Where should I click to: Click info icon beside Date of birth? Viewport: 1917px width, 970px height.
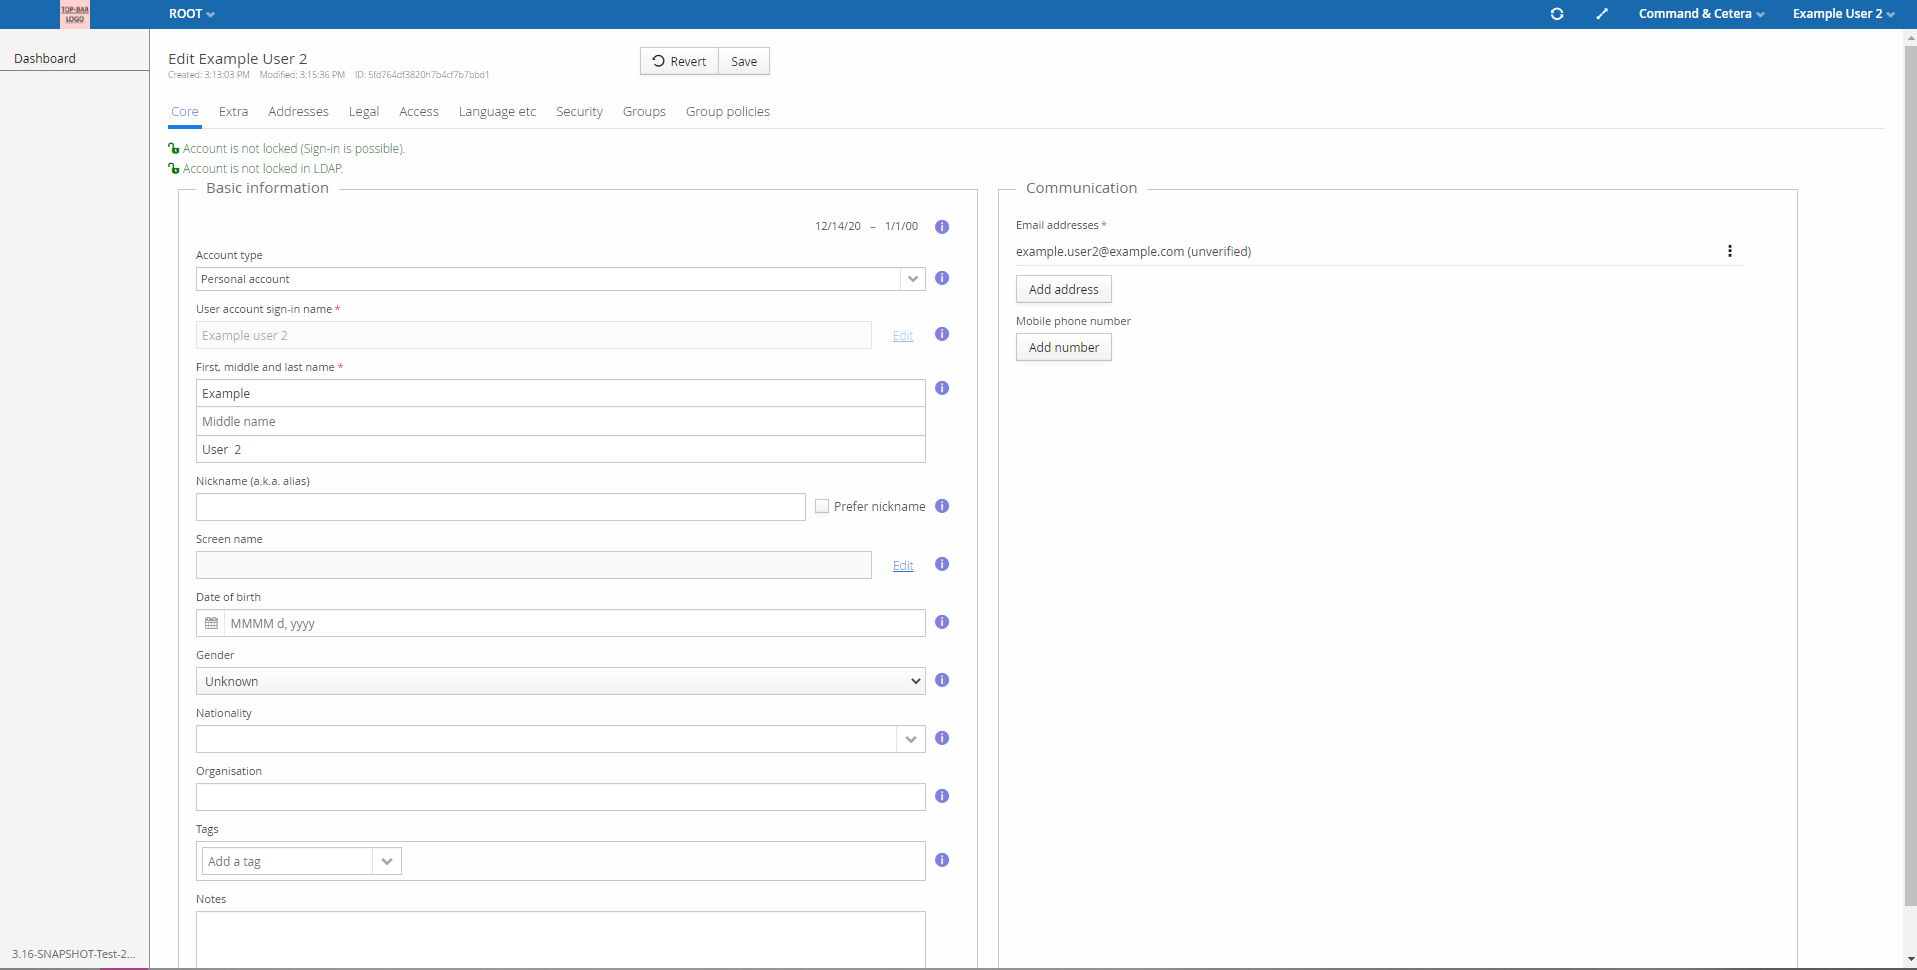(x=941, y=622)
